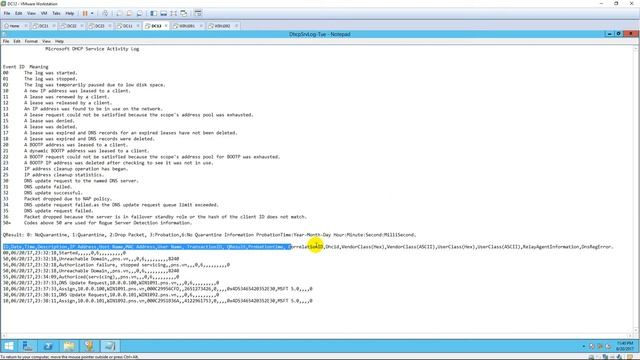
Task: Open Notepad Edit menu
Action: (x=17, y=41)
